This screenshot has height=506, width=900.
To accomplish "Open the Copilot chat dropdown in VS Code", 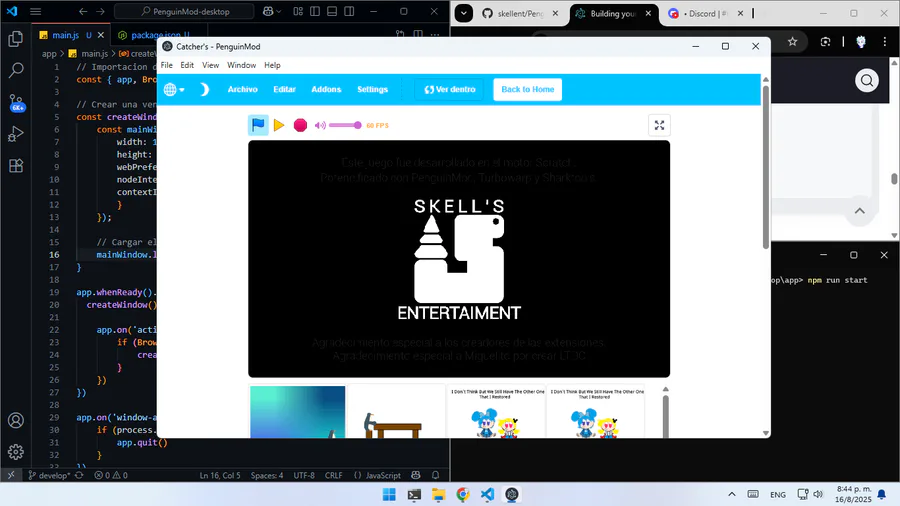I will coord(272,11).
